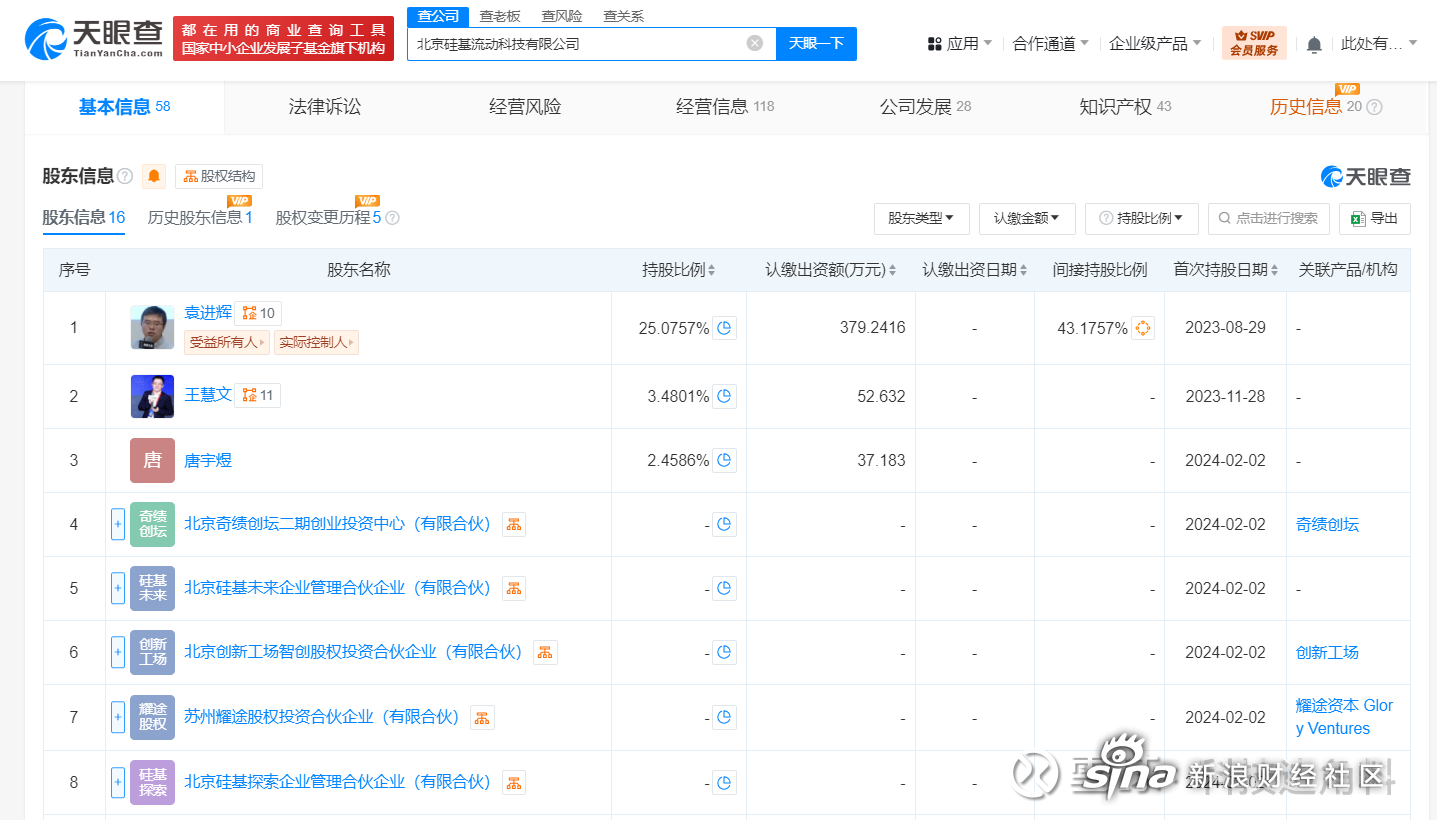The image size is (1437, 820).
Task: Click the help icon beside 历史信息 tab
Action: point(1374,107)
